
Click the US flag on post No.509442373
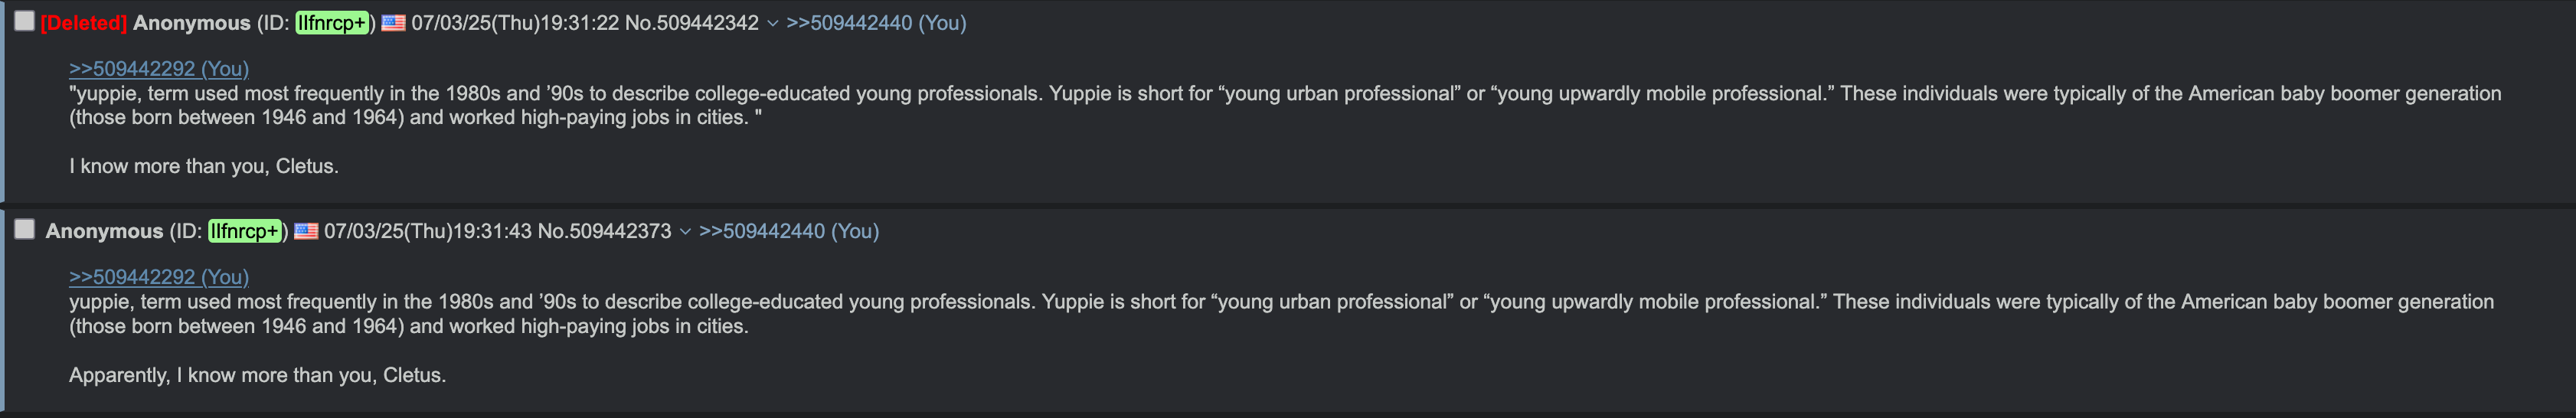pos(306,231)
